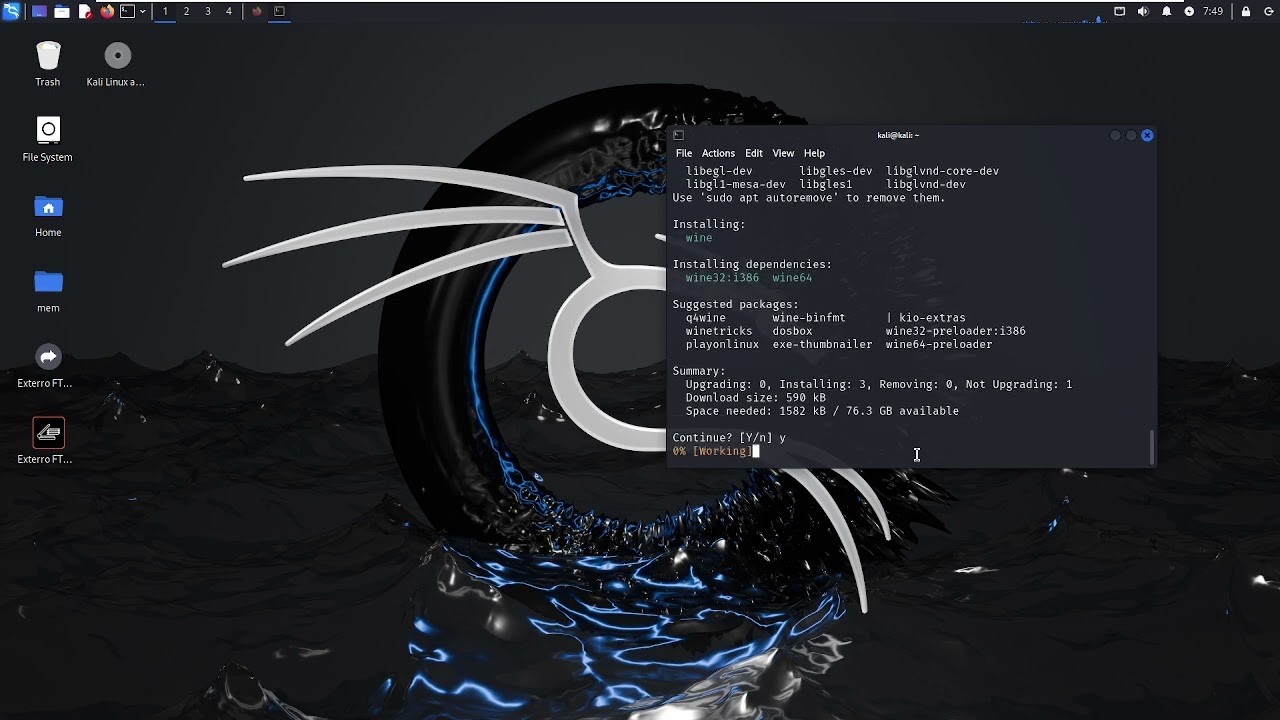
Task: Select the File System desktop icon
Action: pos(48,139)
